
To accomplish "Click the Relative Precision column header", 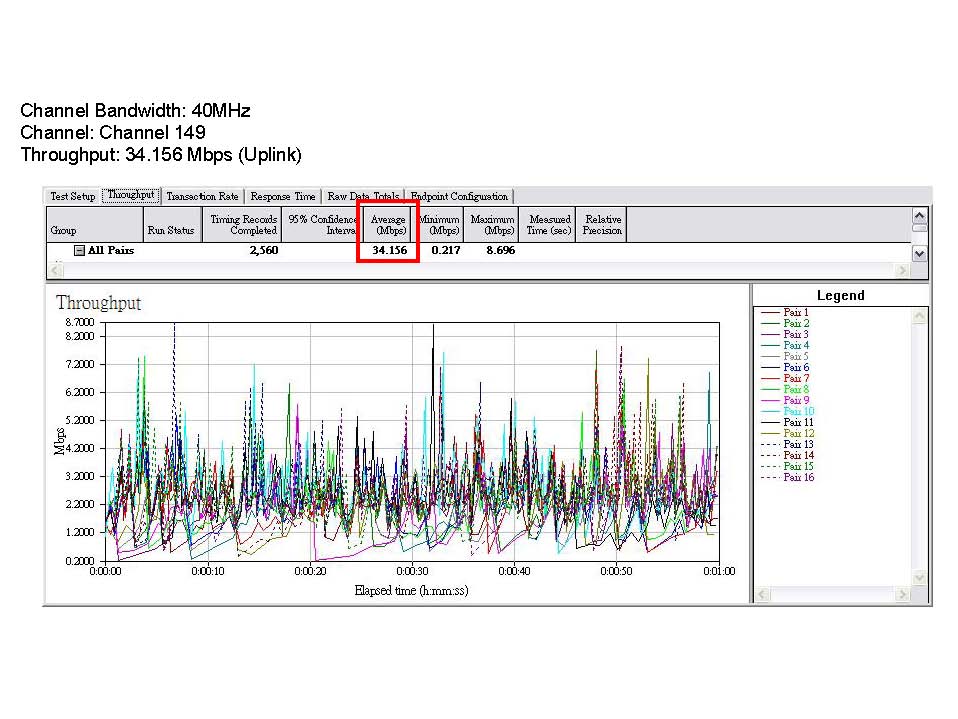I will click(602, 225).
